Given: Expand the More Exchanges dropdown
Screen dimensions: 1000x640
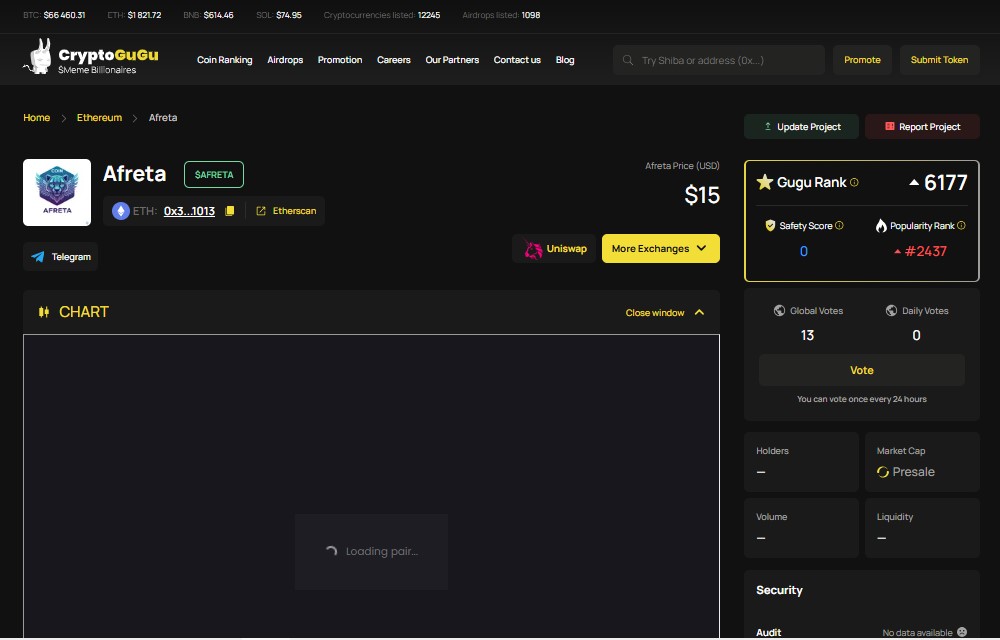Looking at the screenshot, I should click(661, 249).
